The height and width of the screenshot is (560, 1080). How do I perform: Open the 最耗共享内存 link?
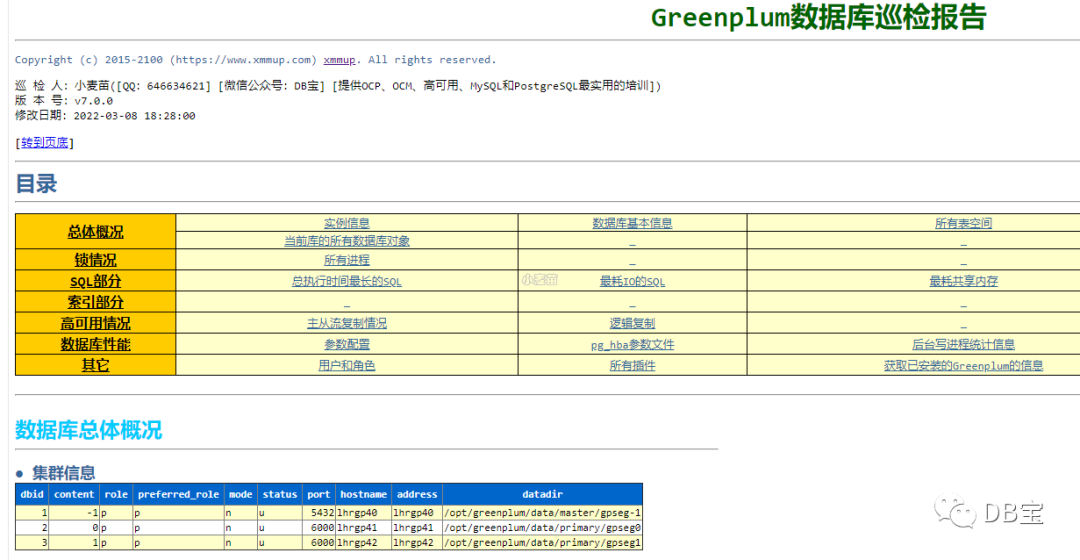click(963, 281)
